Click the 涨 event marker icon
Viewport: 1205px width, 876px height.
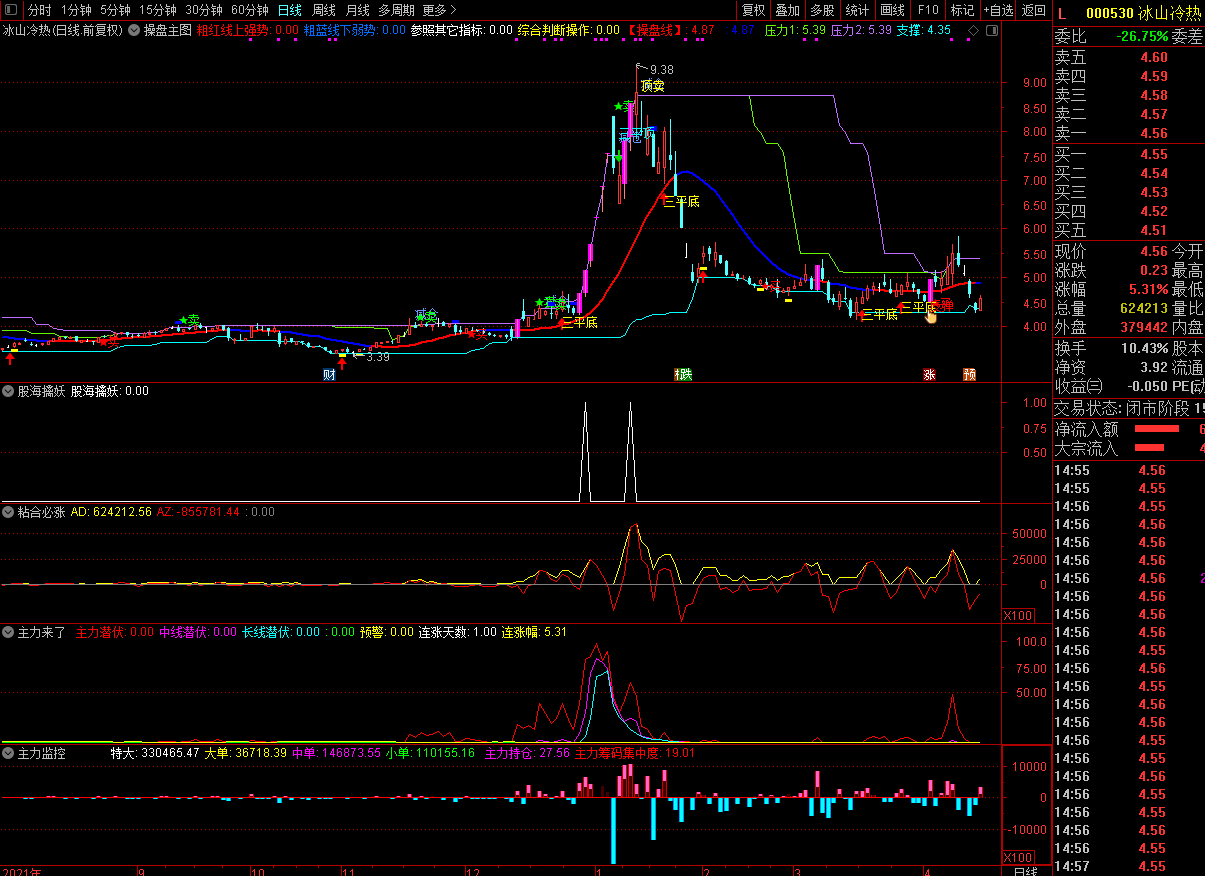coord(929,375)
